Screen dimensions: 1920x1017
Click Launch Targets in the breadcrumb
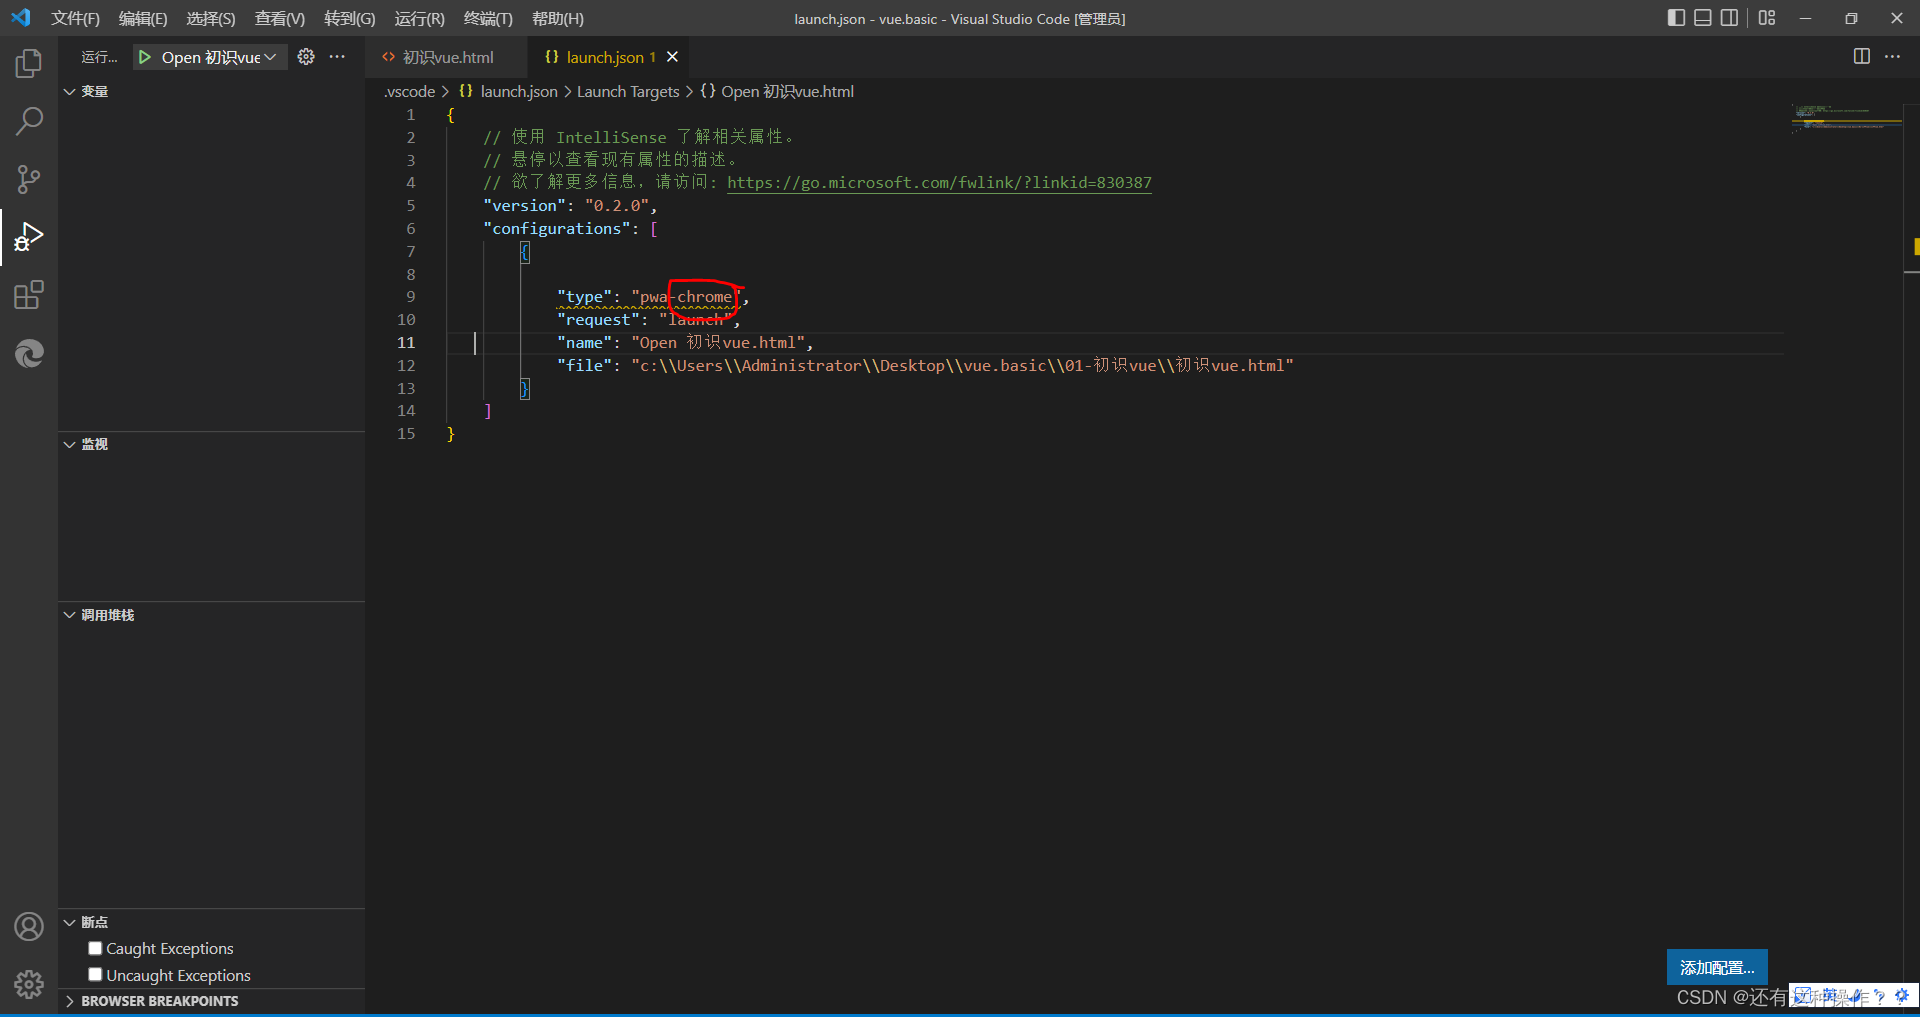point(628,91)
